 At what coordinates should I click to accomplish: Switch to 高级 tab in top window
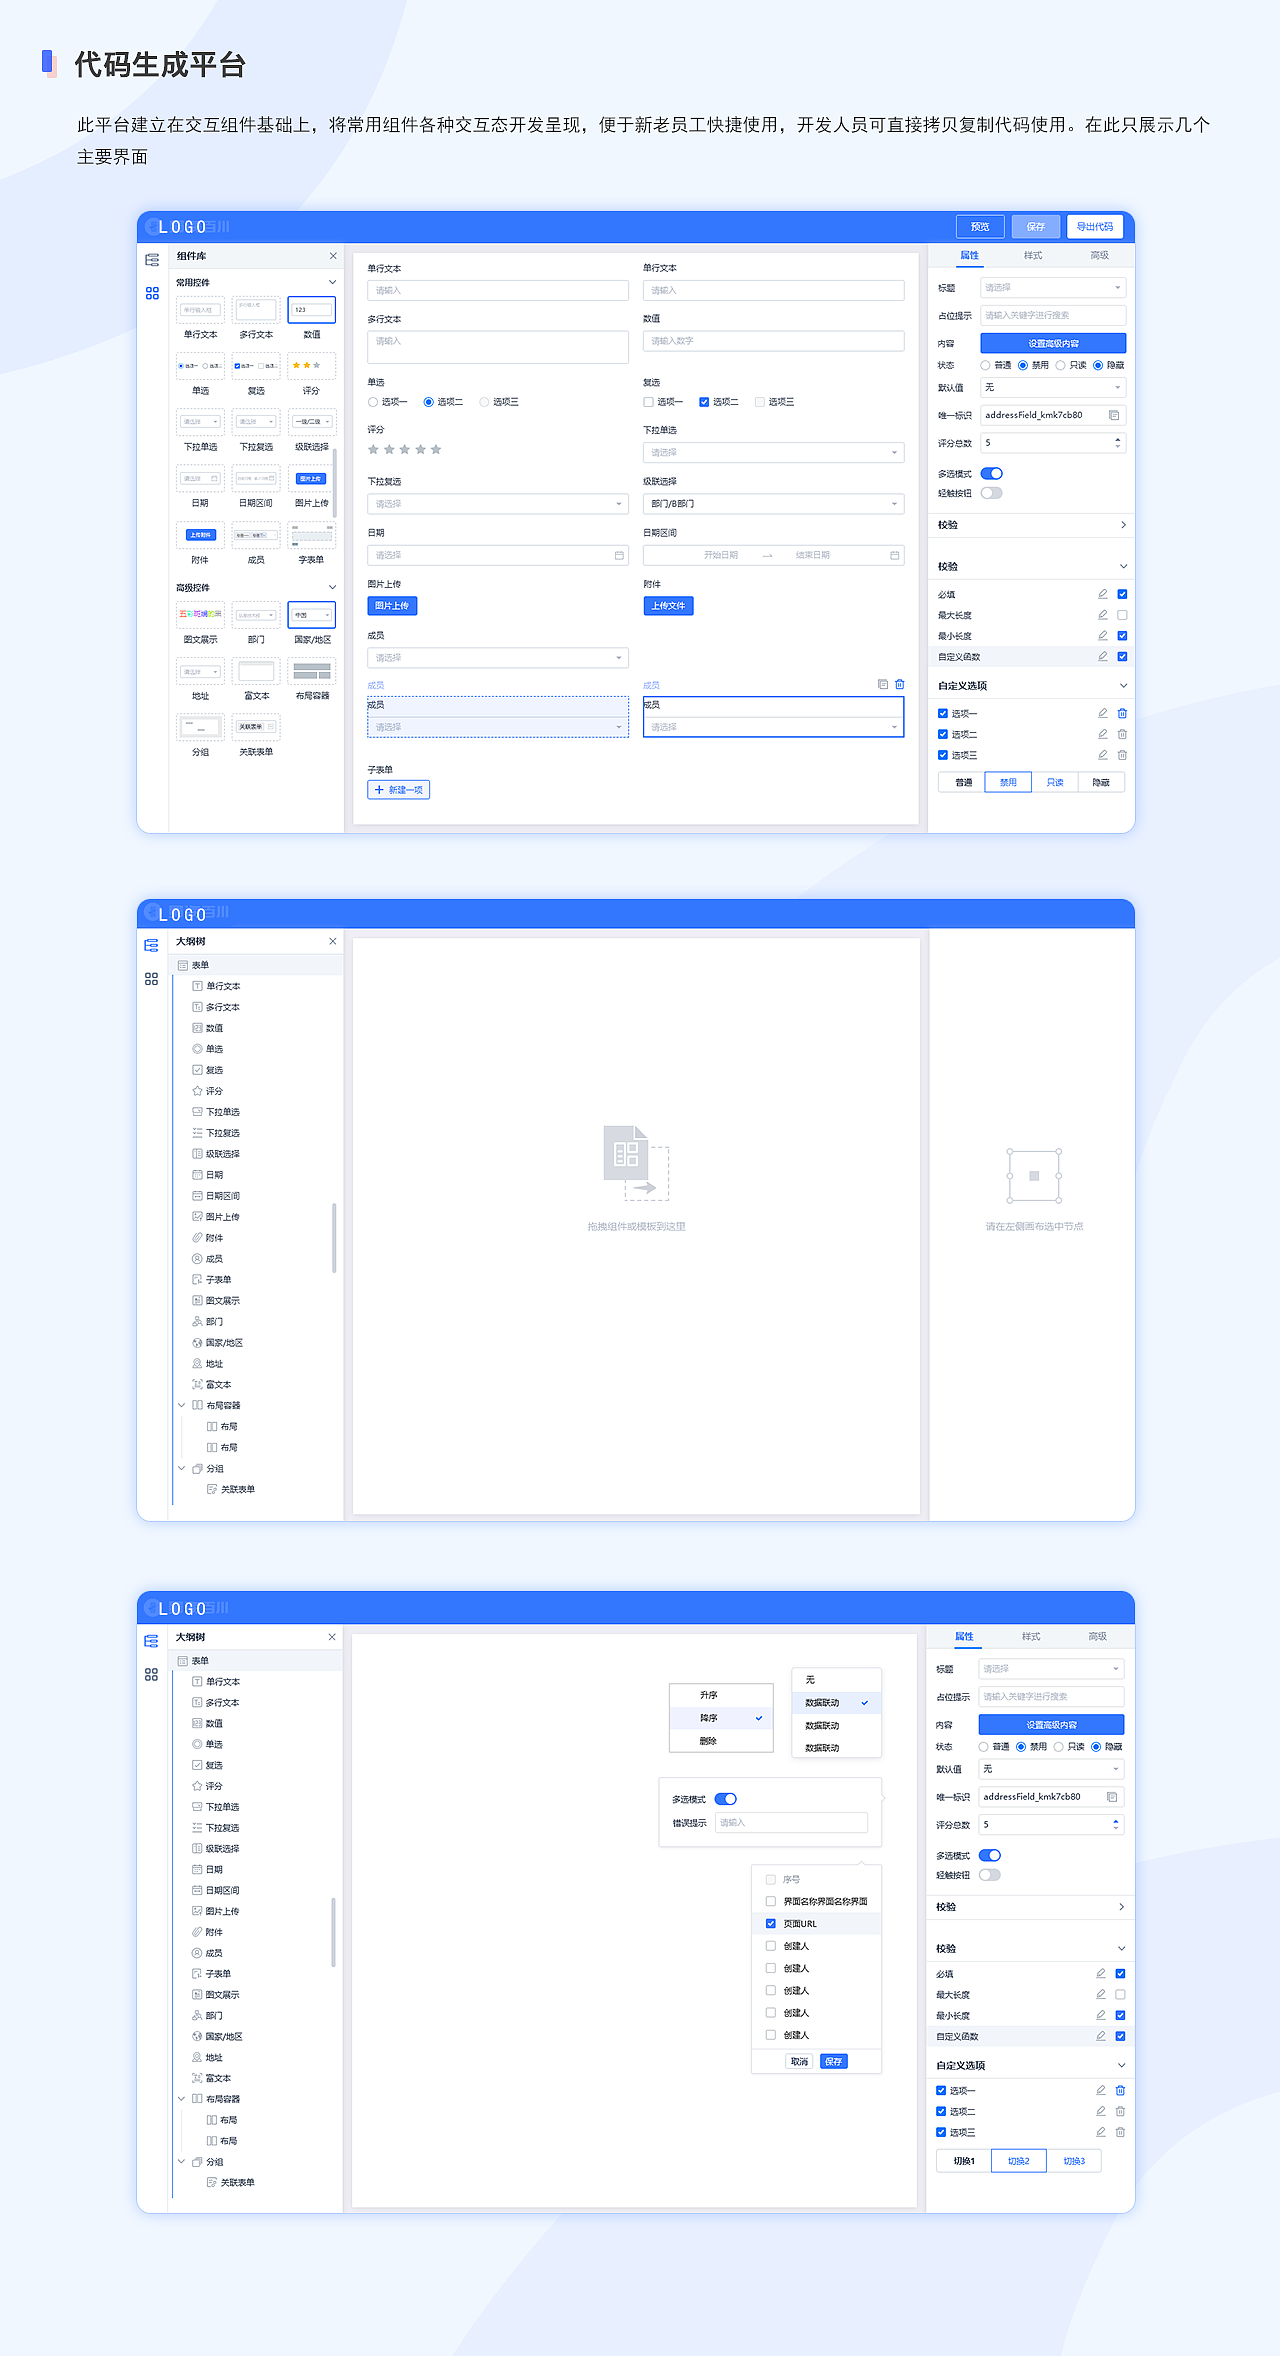coord(1099,256)
